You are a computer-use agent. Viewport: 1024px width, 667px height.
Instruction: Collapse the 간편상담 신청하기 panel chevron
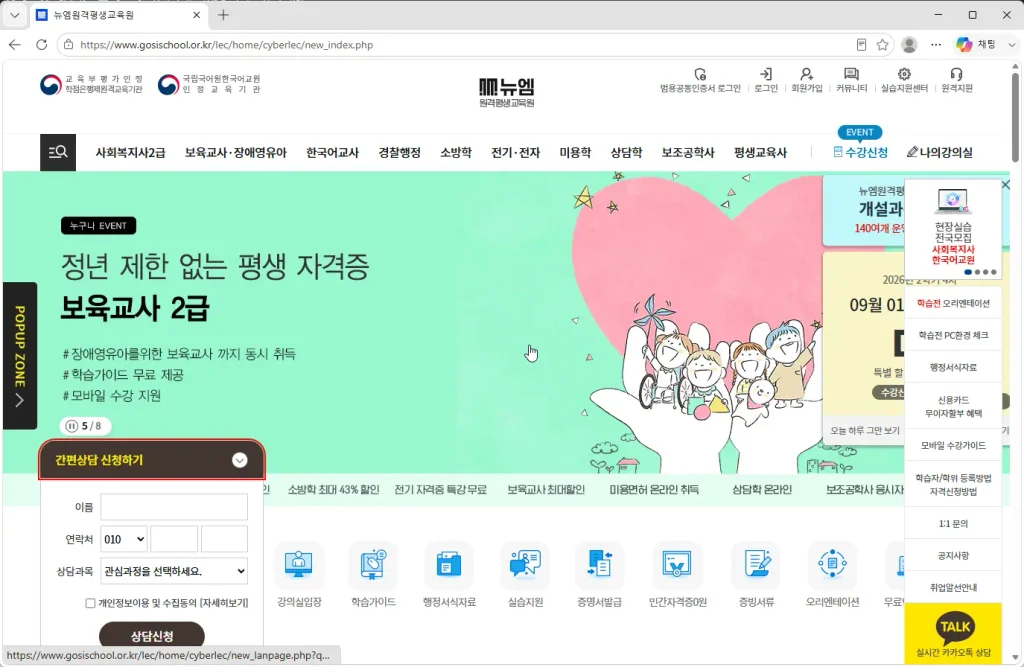(240, 460)
